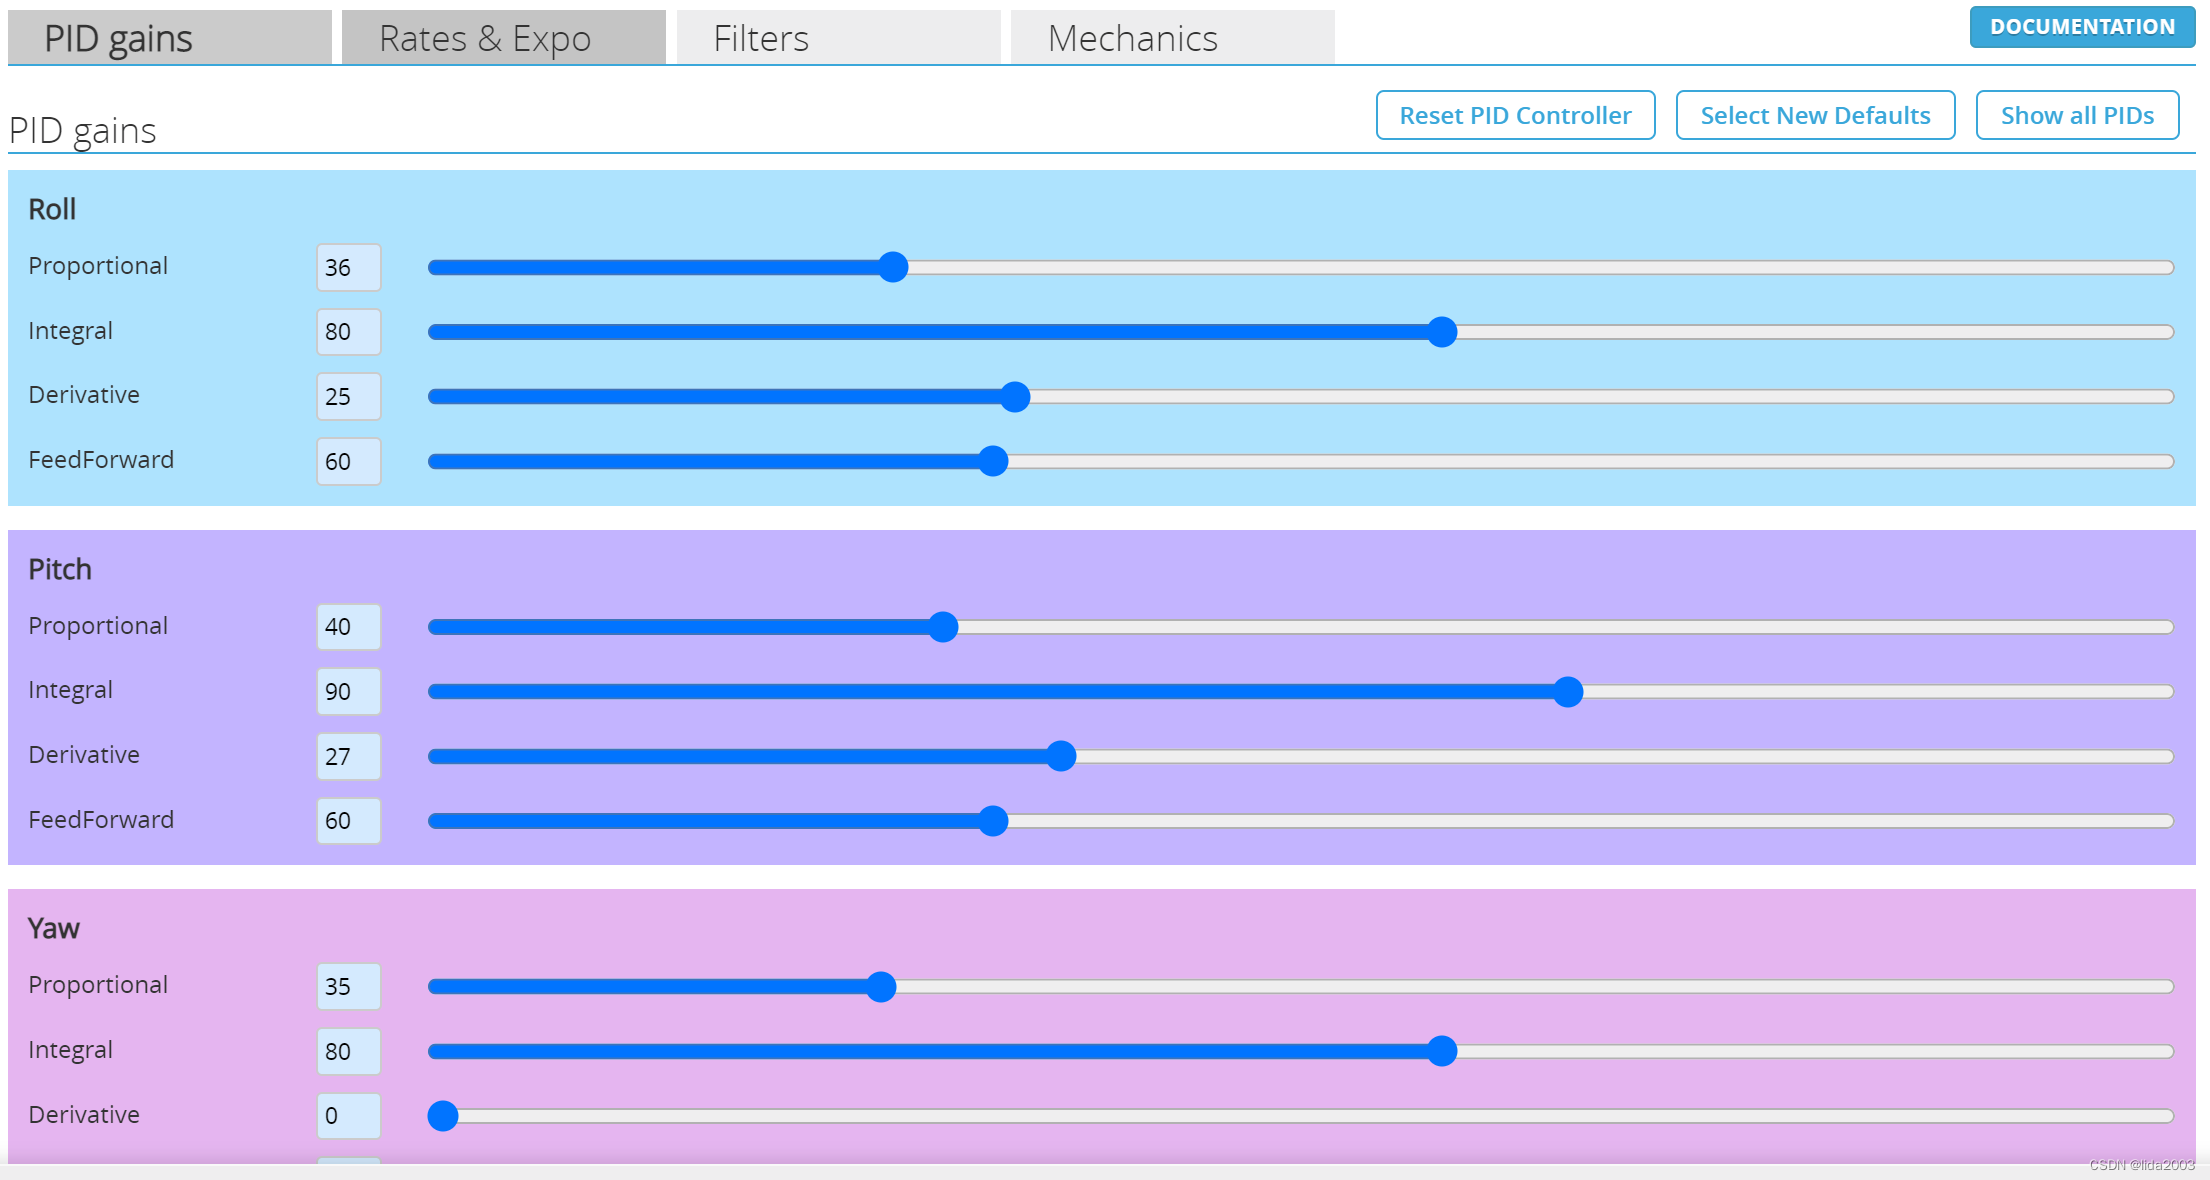2210x1180 pixels.
Task: Focus the Roll Proportional value field
Action: tap(348, 267)
